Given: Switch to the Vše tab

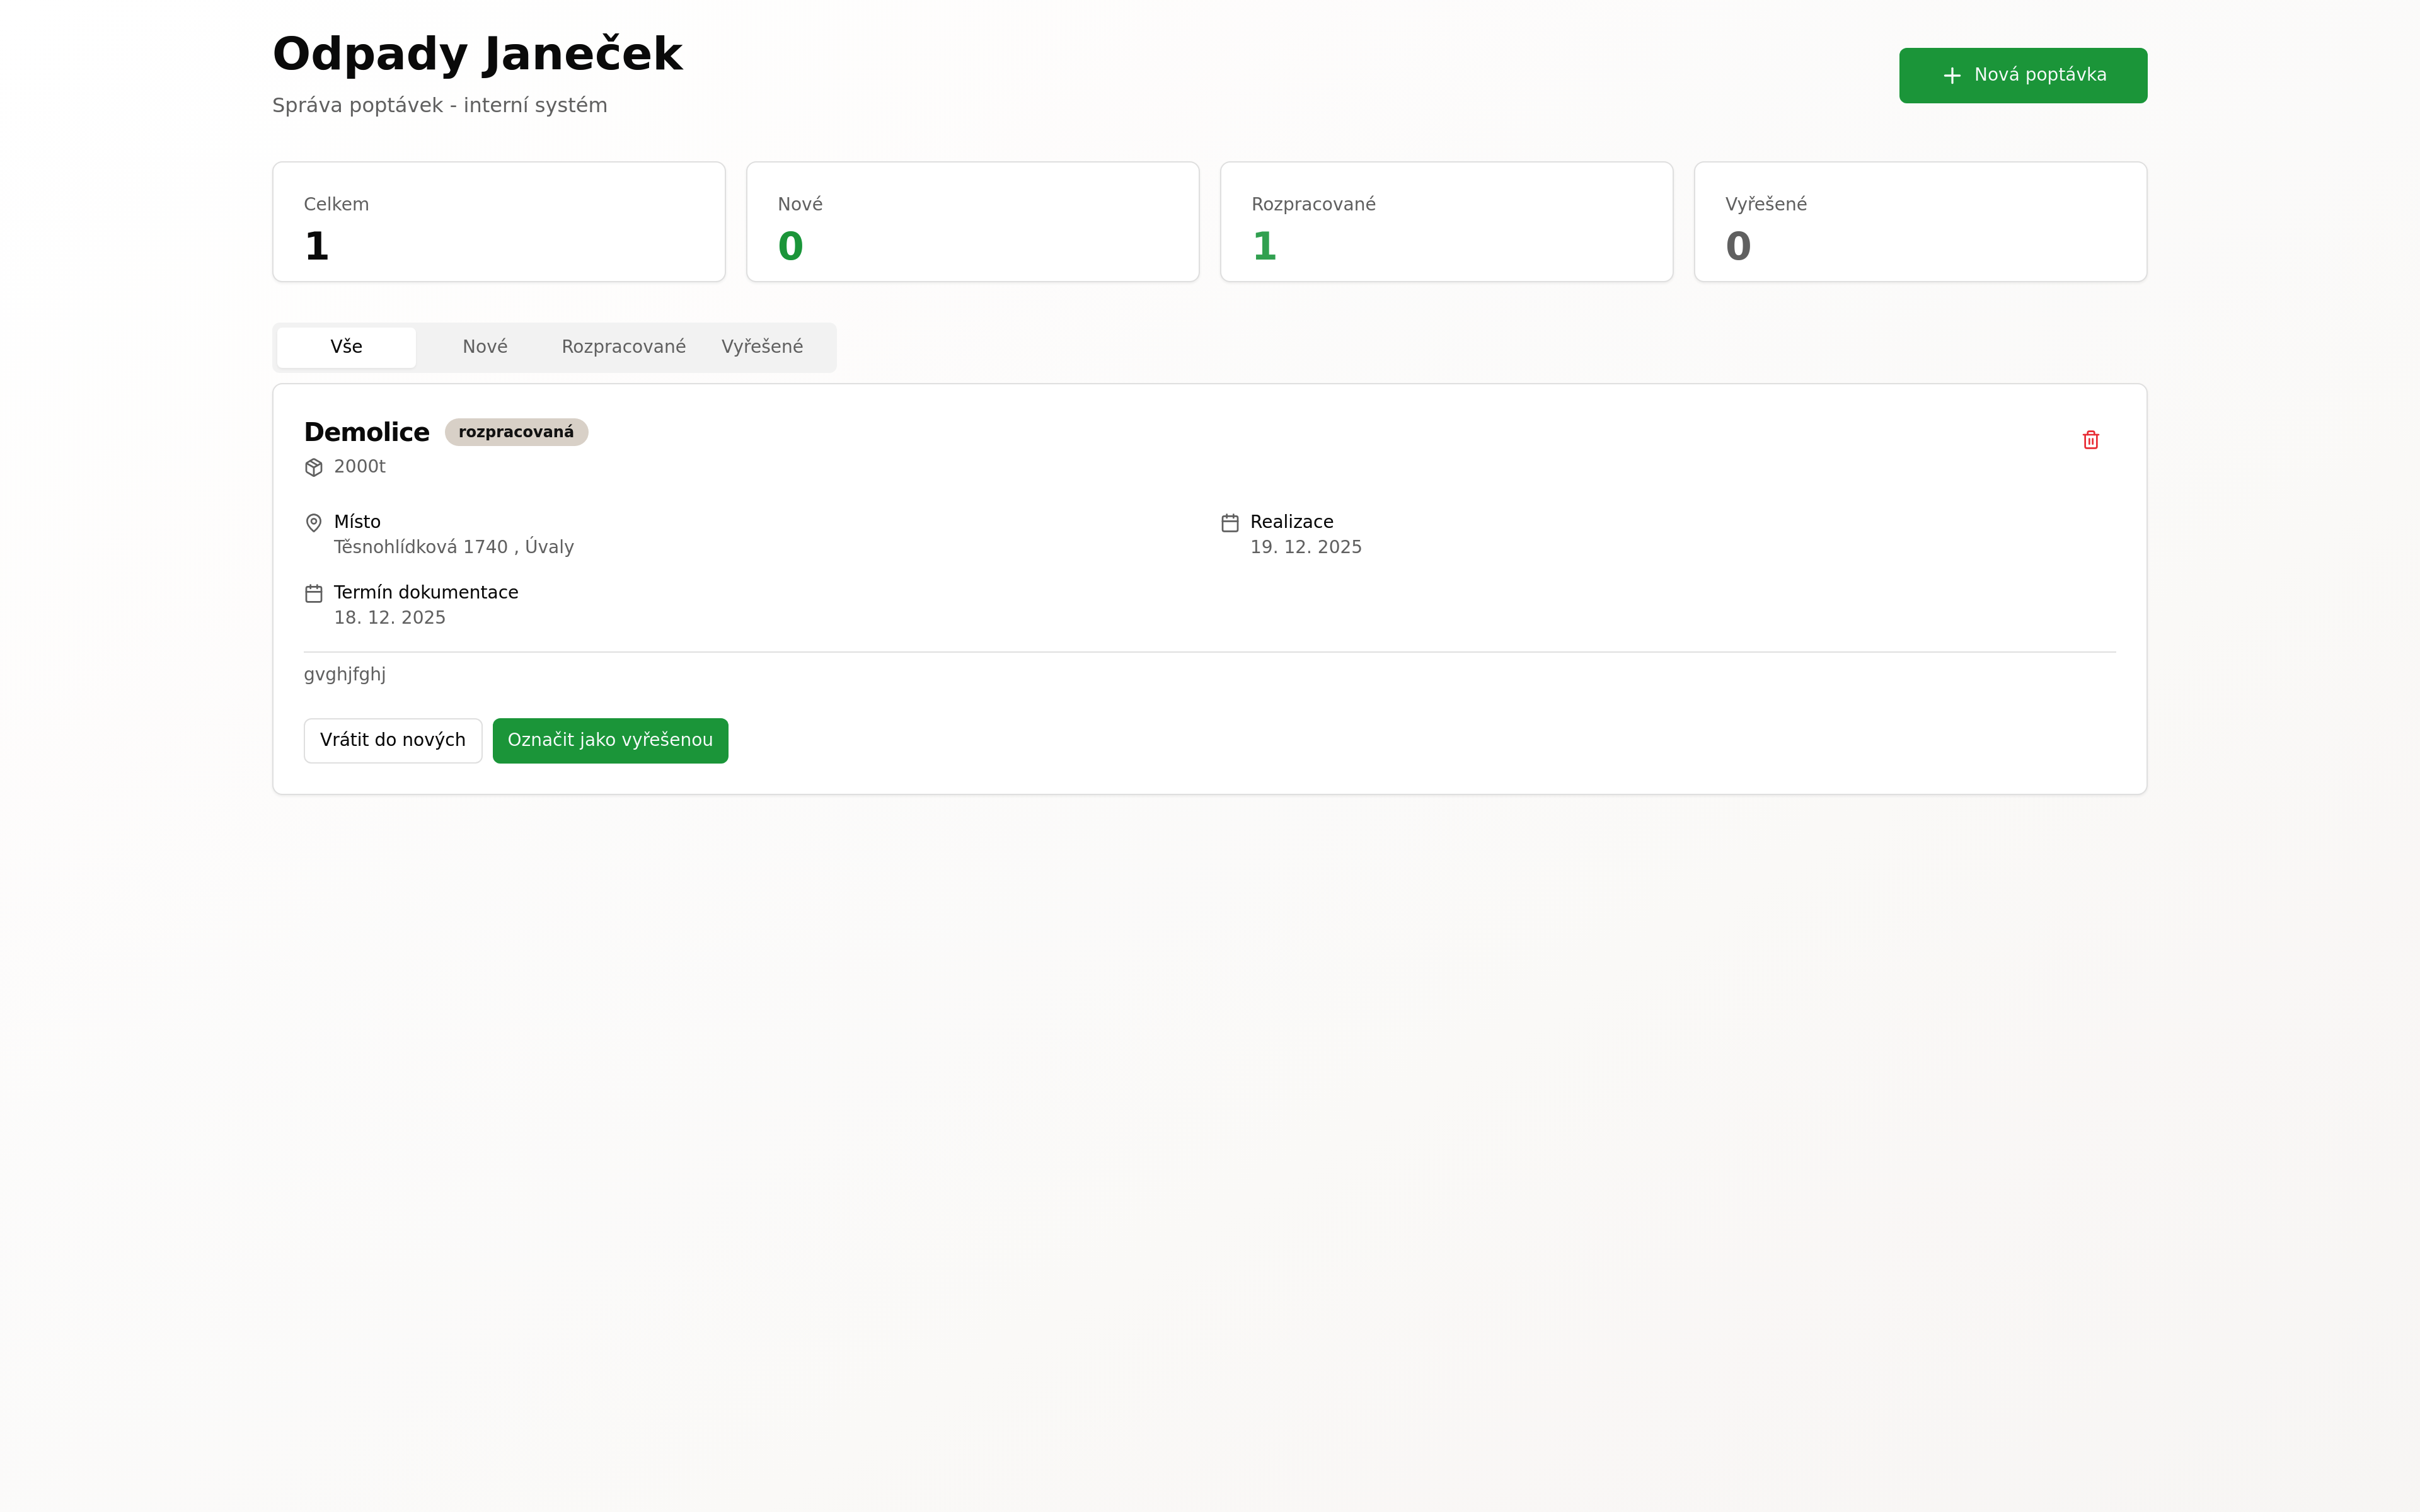Looking at the screenshot, I should pyautogui.click(x=346, y=347).
